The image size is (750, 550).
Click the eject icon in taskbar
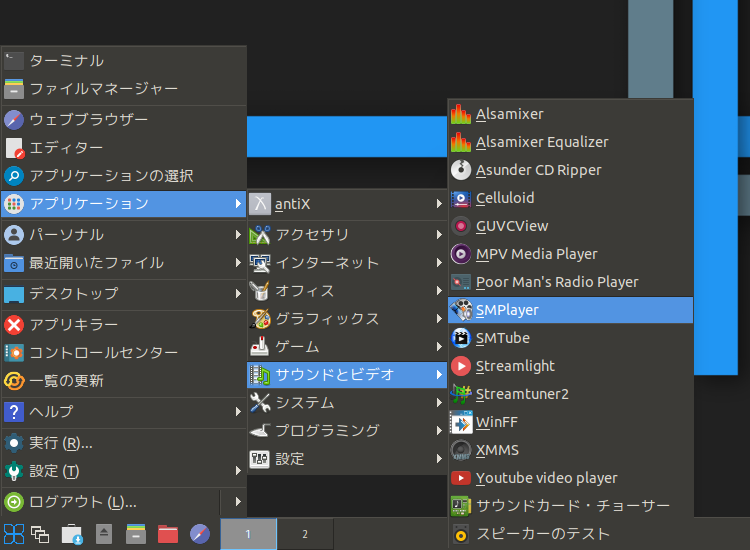(104, 534)
